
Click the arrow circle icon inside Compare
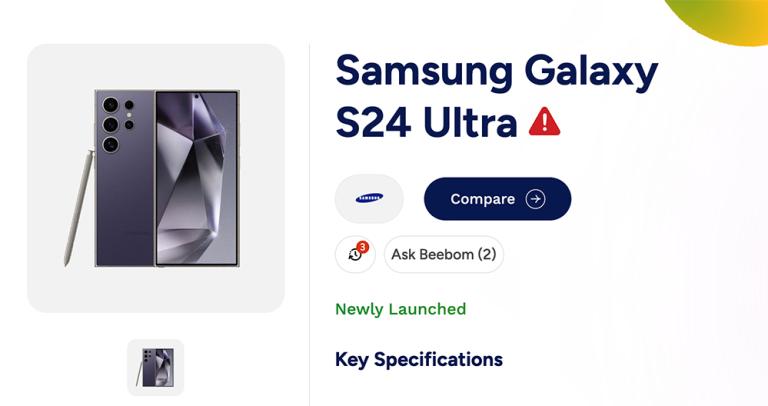(x=536, y=199)
